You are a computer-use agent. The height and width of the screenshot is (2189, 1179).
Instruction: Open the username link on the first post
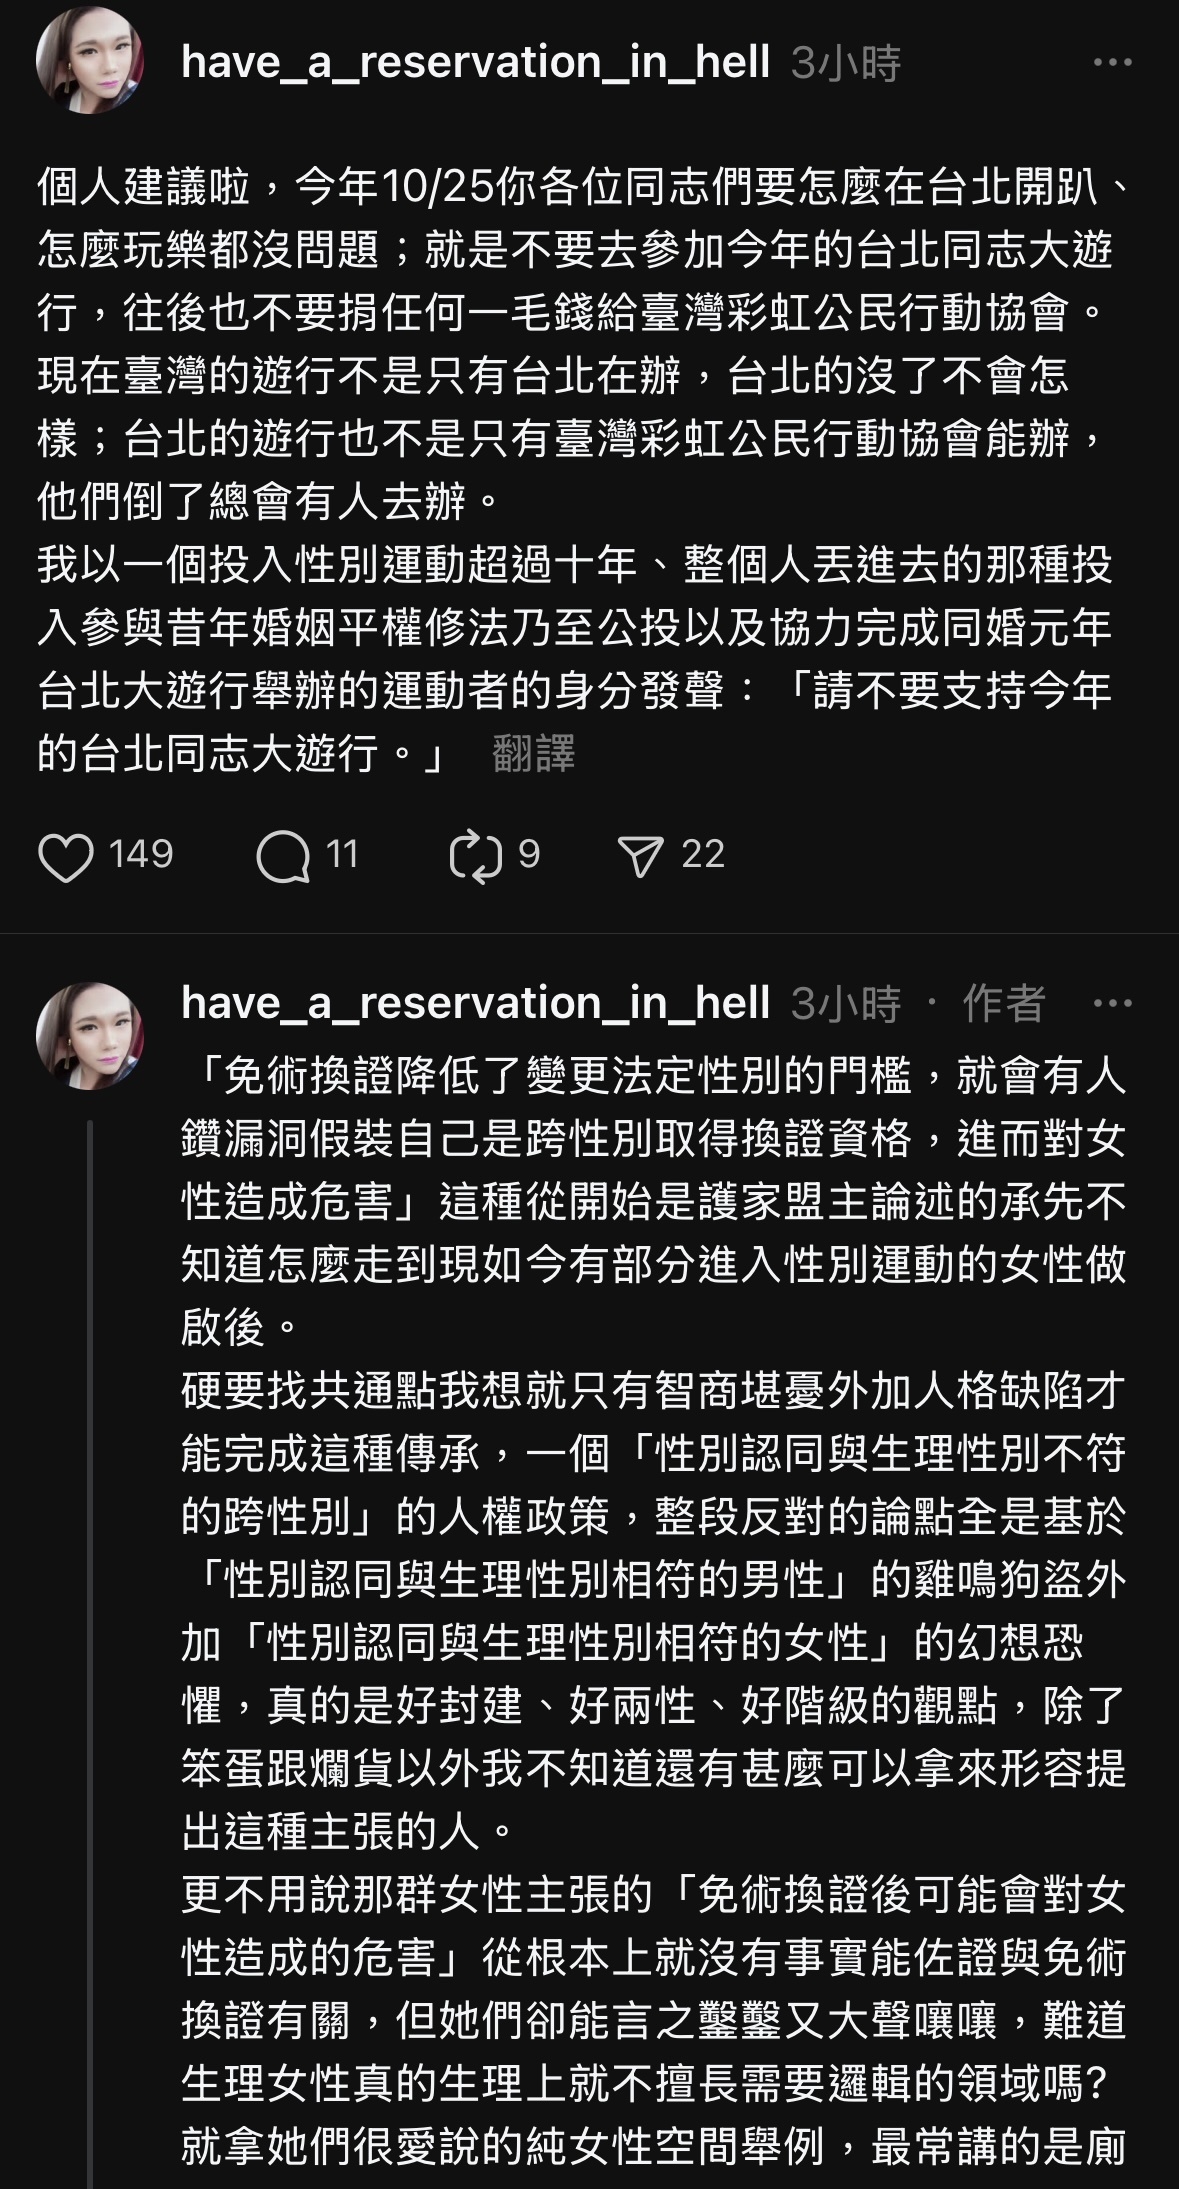475,62
